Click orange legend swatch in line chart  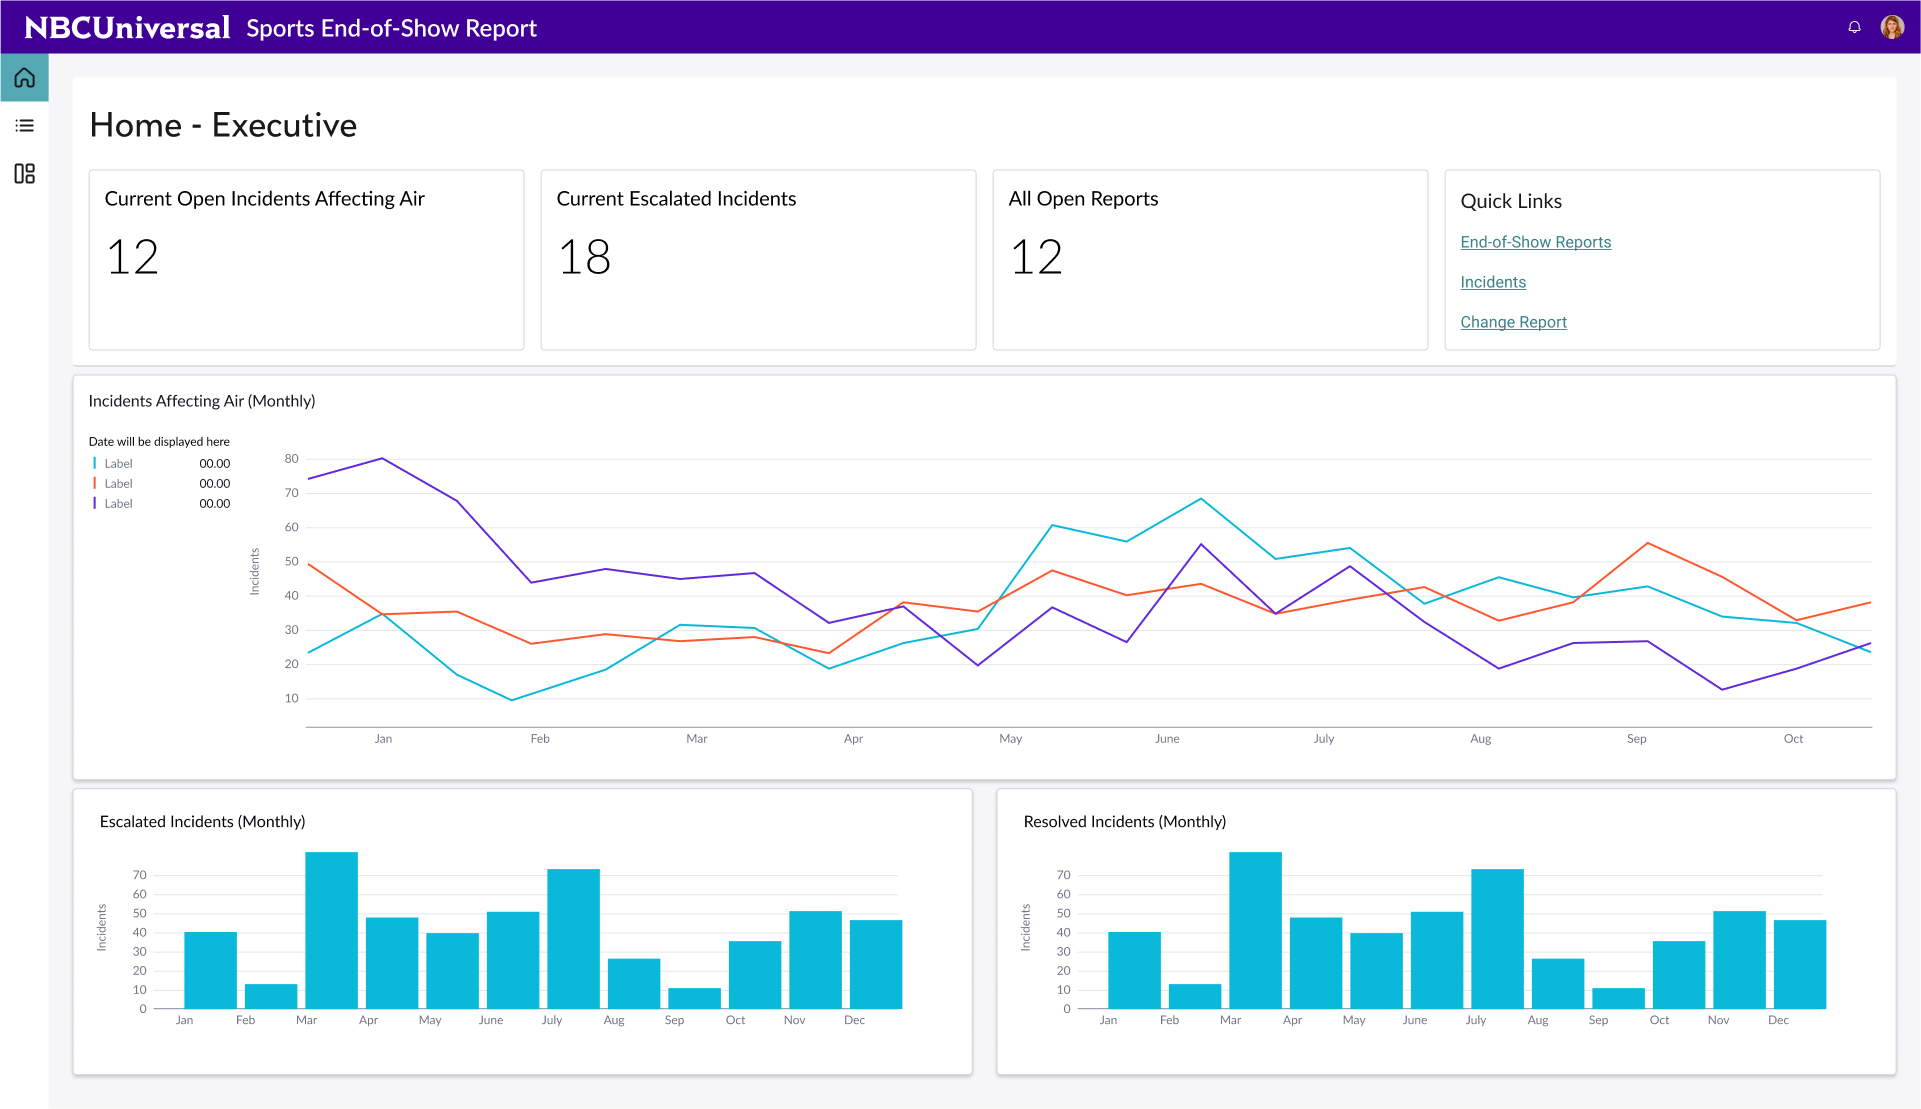tap(95, 483)
